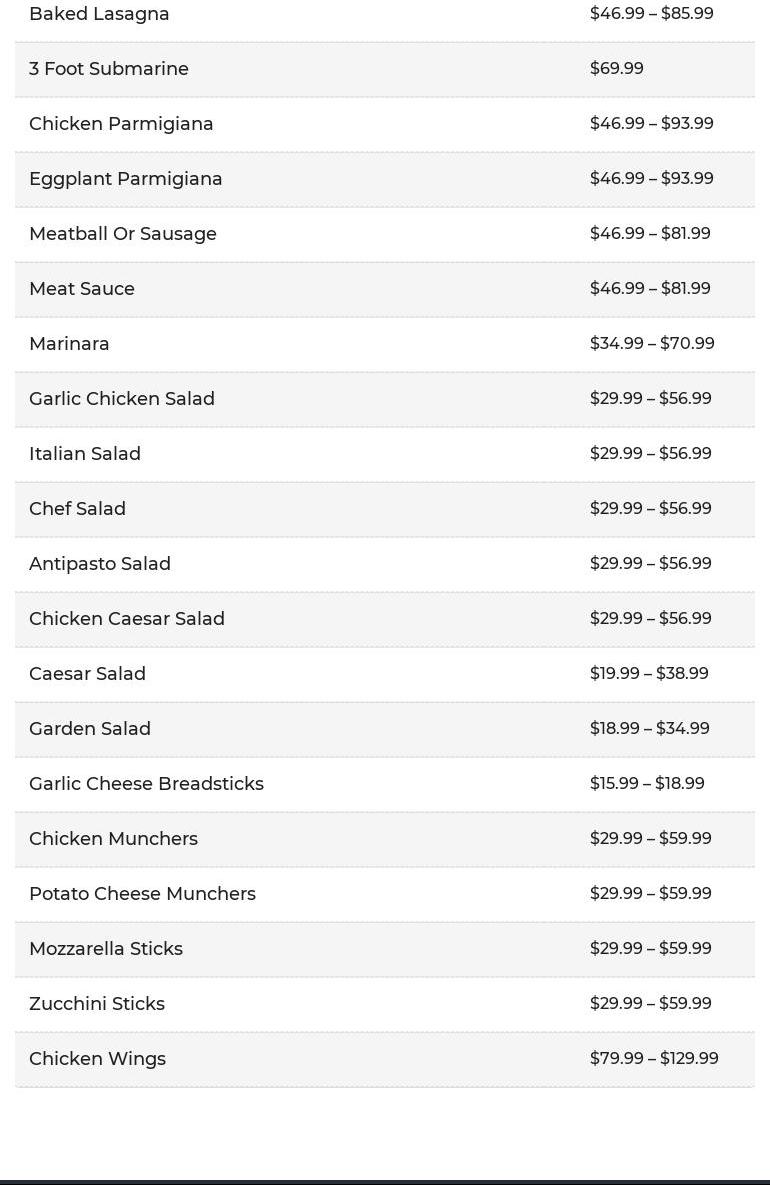
Task: Select the 3 Foot Submarine row
Action: (109, 69)
